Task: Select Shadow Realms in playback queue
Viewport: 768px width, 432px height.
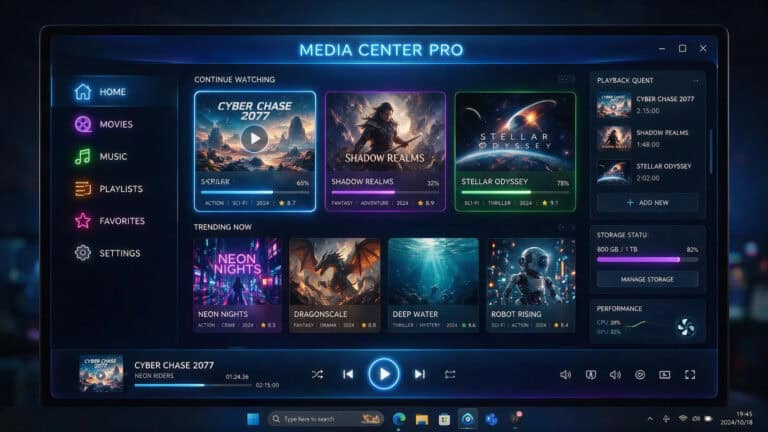Action: point(648,138)
